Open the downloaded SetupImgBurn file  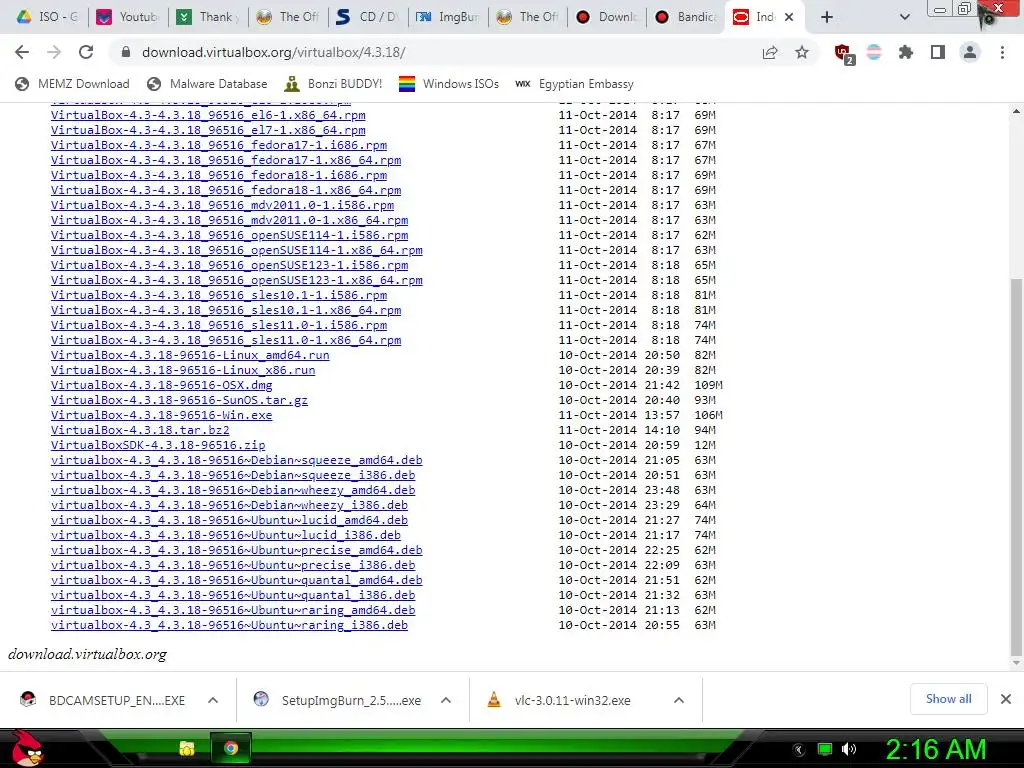pyautogui.click(x=336, y=701)
